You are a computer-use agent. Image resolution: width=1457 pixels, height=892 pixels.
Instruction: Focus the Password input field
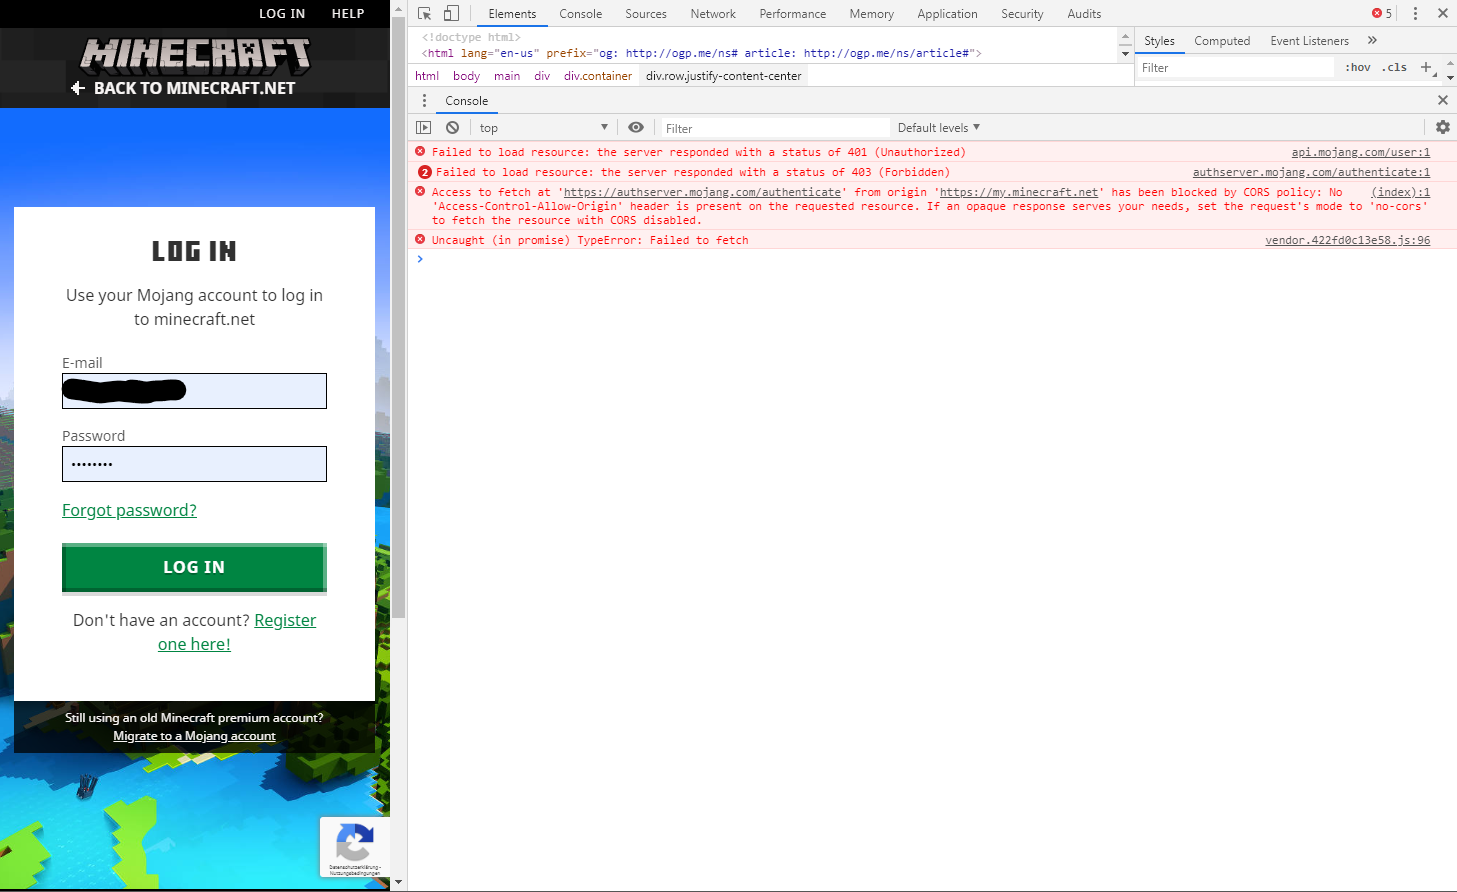(x=194, y=464)
